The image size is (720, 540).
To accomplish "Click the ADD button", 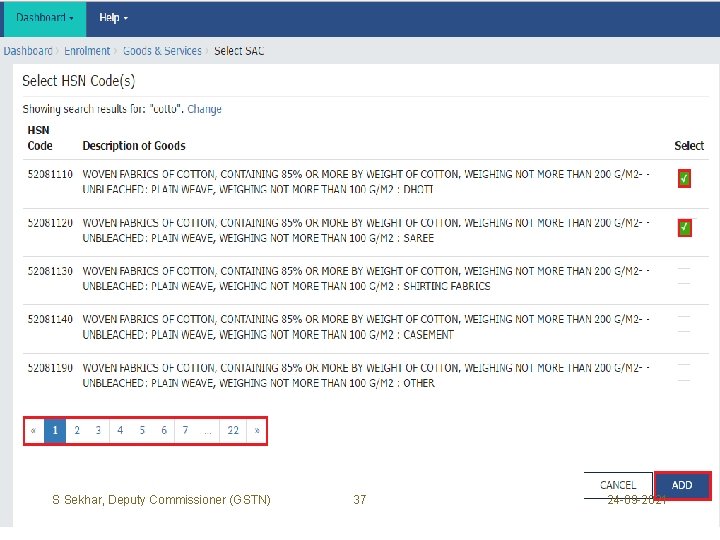I will click(x=682, y=485).
